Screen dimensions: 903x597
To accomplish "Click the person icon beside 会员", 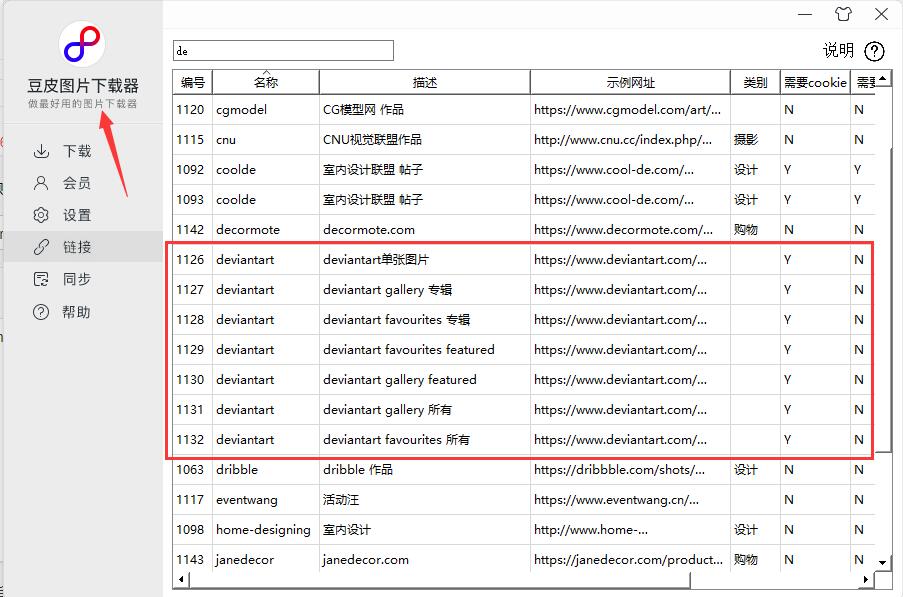I will coord(41,183).
